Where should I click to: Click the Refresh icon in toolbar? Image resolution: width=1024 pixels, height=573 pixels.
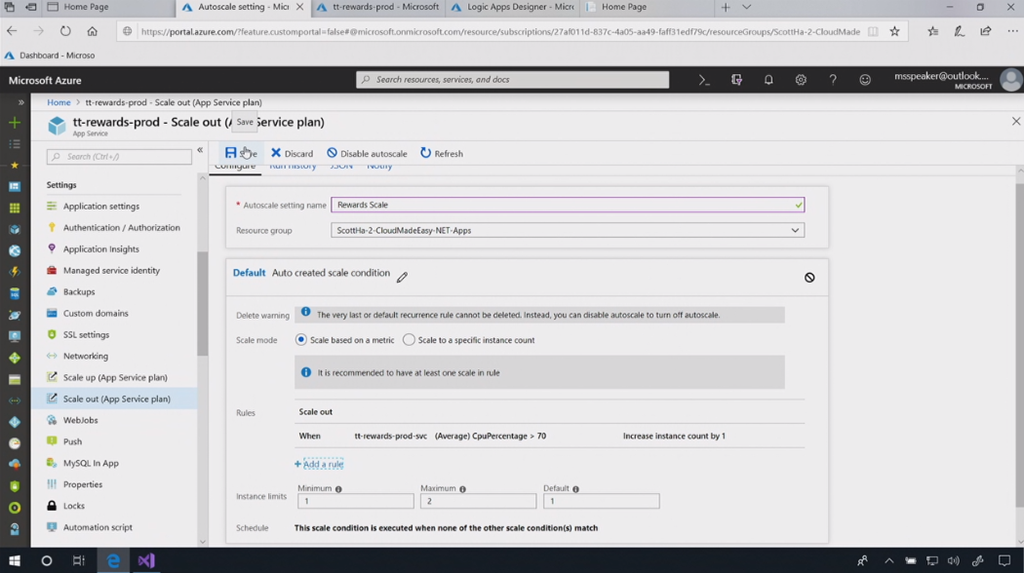pos(426,153)
